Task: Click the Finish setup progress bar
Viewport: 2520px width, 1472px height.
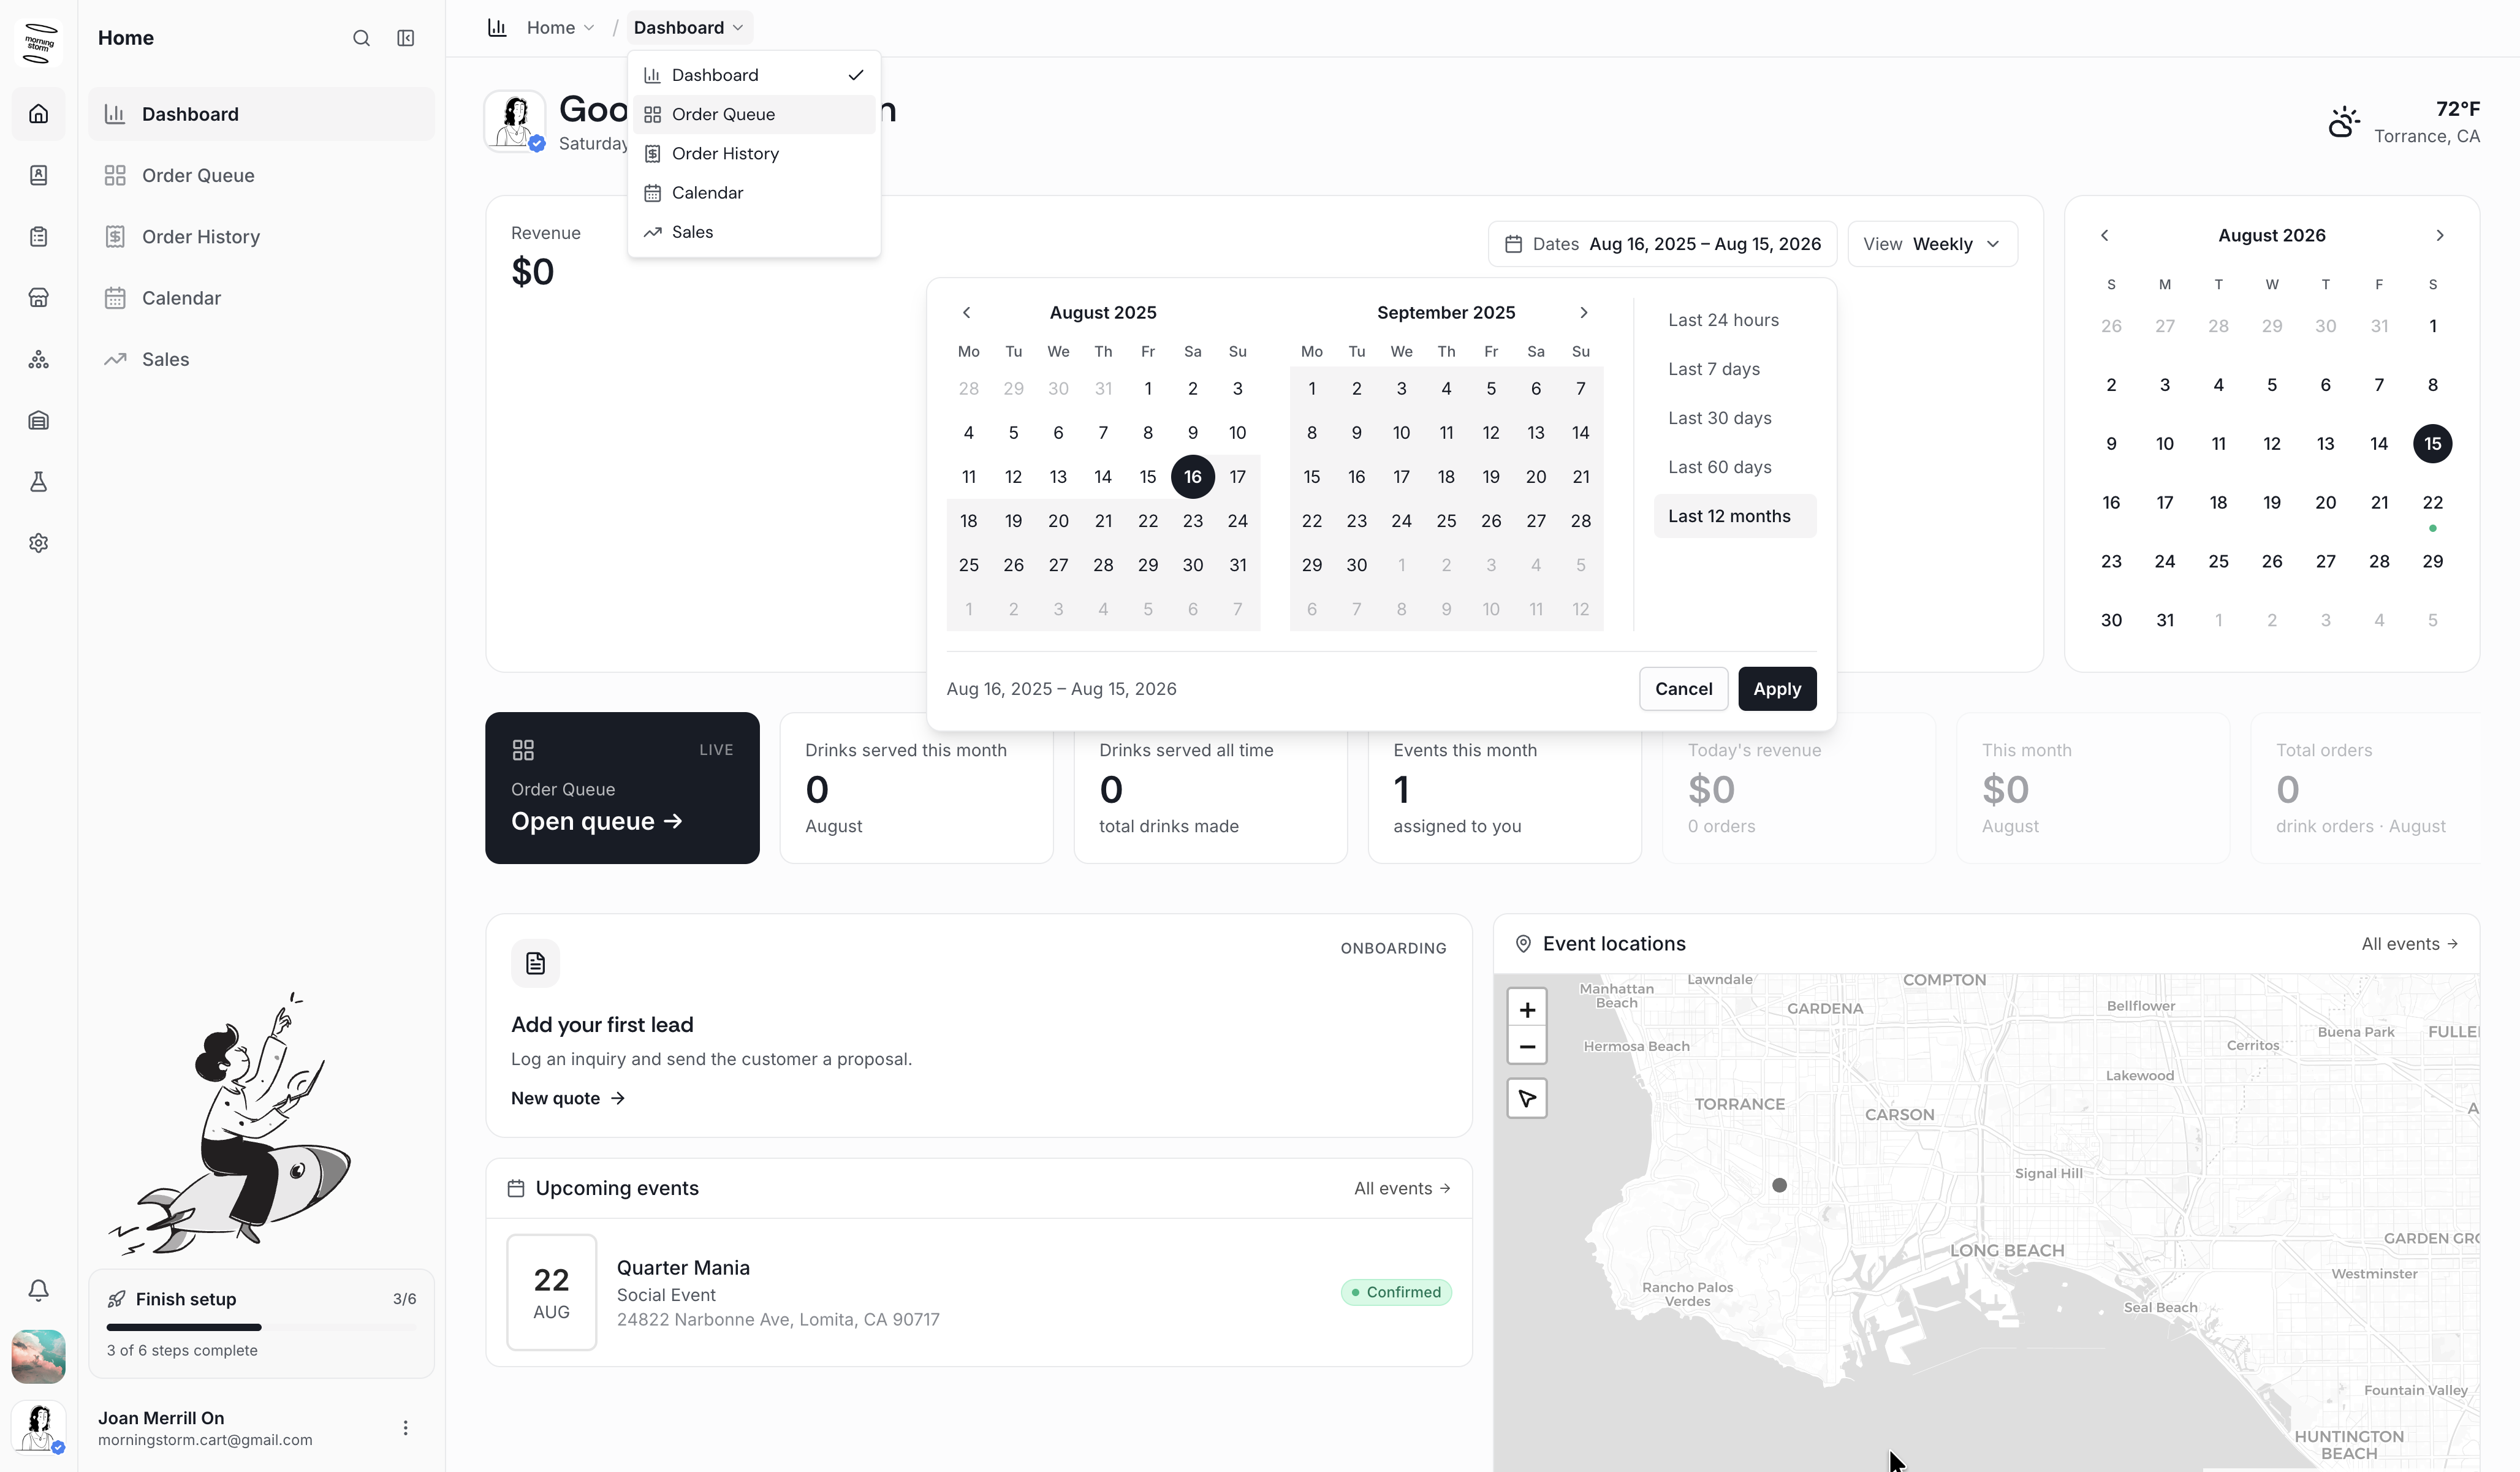Action: [262, 1327]
